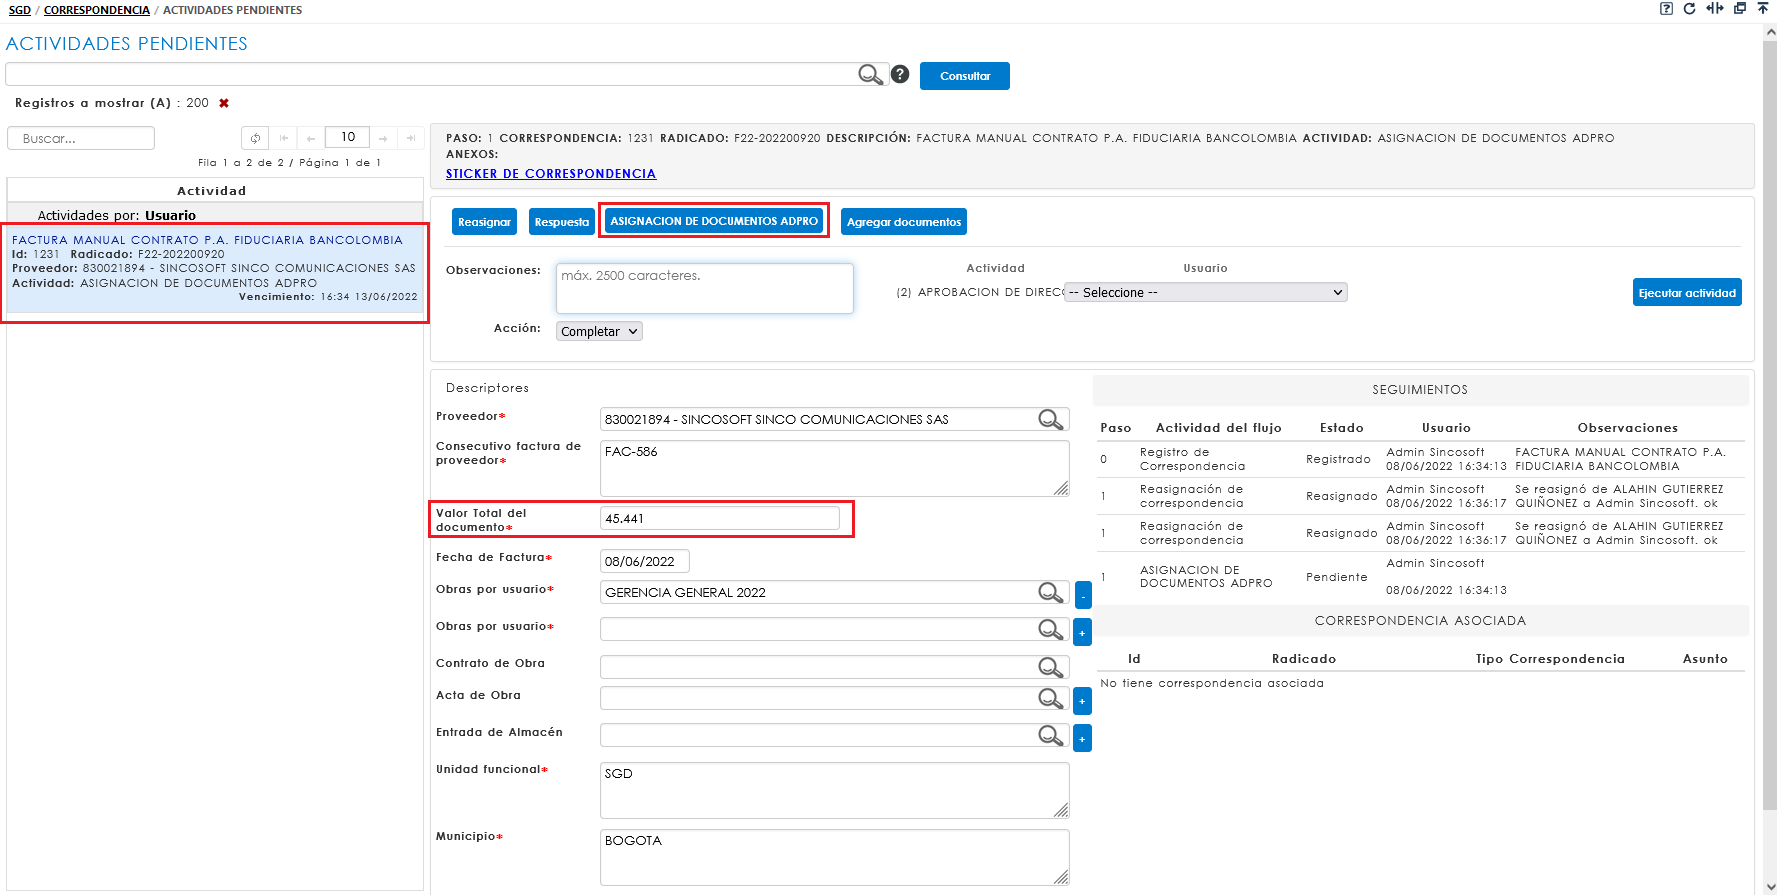Image resolution: width=1777 pixels, height=895 pixels.
Task: Click Pendiente status in seguimientos table
Action: click(1336, 577)
